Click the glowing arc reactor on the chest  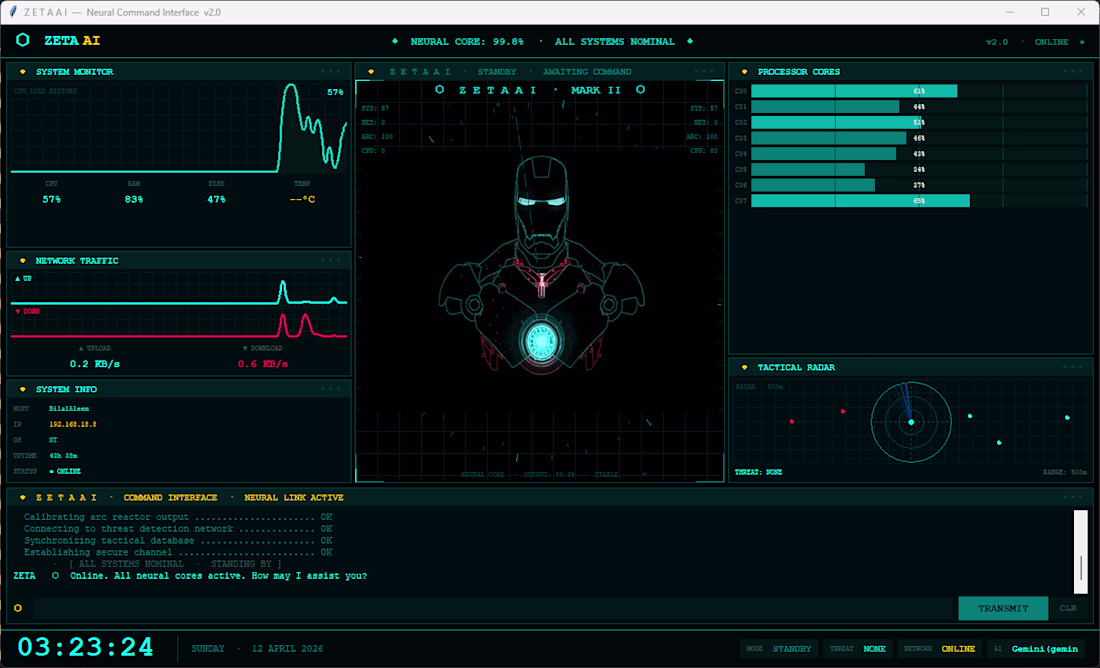point(541,340)
